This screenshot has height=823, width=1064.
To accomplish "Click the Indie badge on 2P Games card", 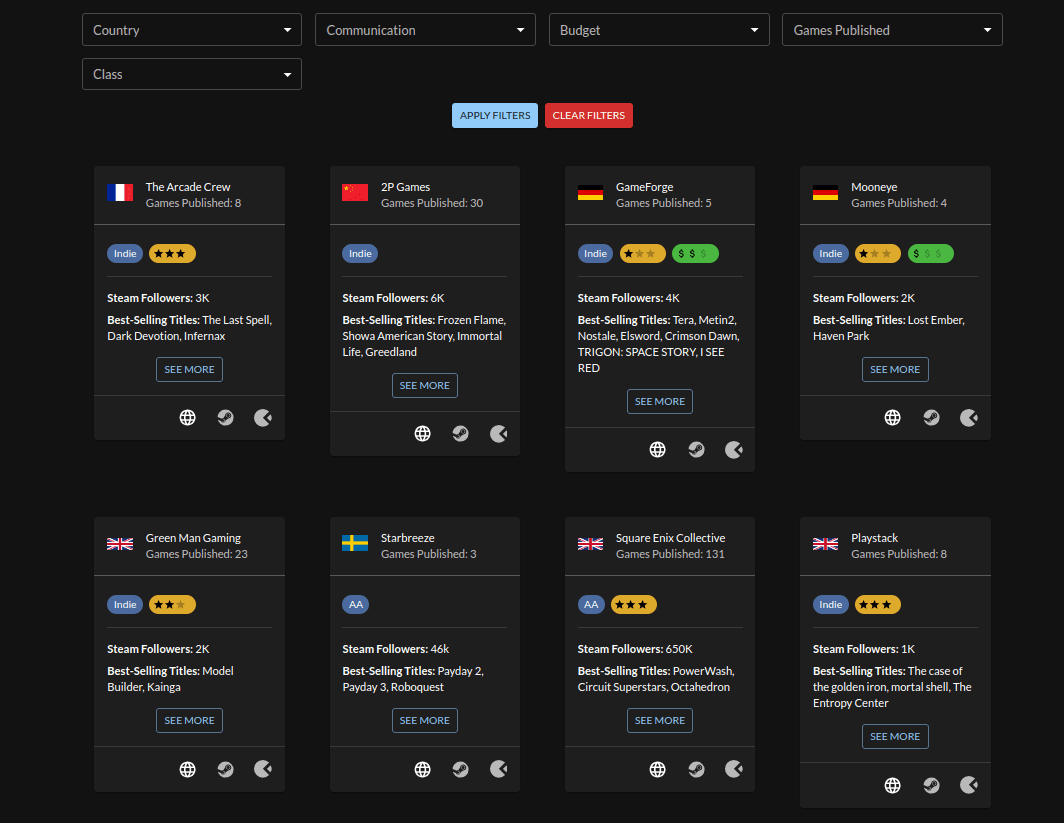I will (360, 254).
